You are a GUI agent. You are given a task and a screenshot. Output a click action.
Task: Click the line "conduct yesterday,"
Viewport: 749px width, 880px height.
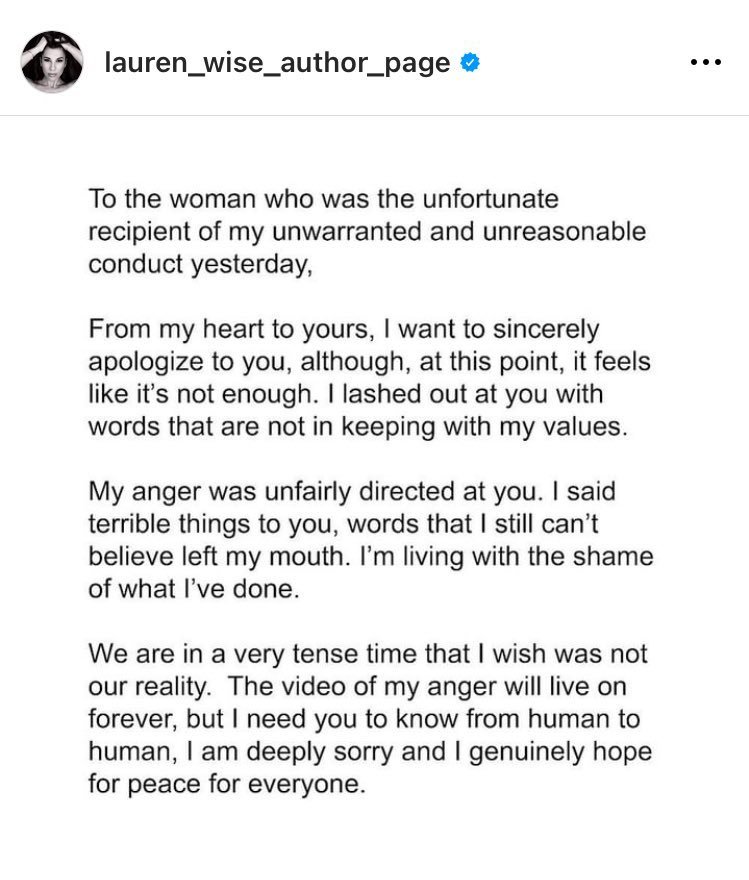click(200, 264)
